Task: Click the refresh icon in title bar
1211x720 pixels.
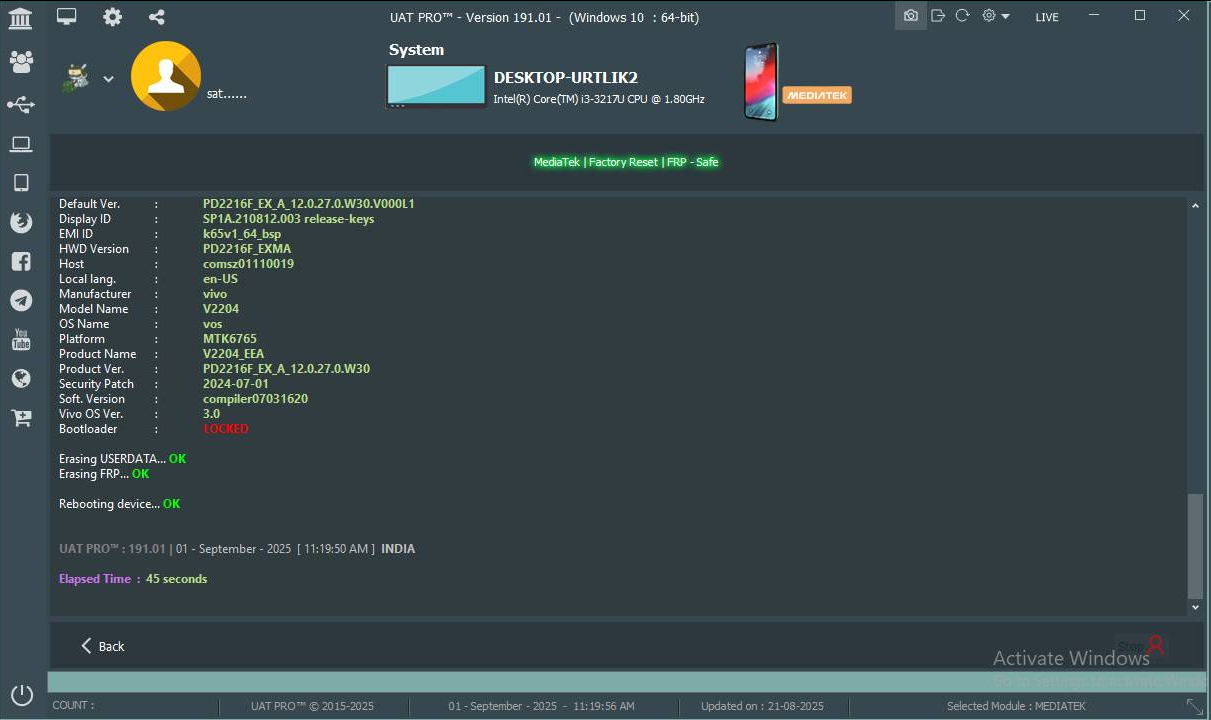Action: 962,16
